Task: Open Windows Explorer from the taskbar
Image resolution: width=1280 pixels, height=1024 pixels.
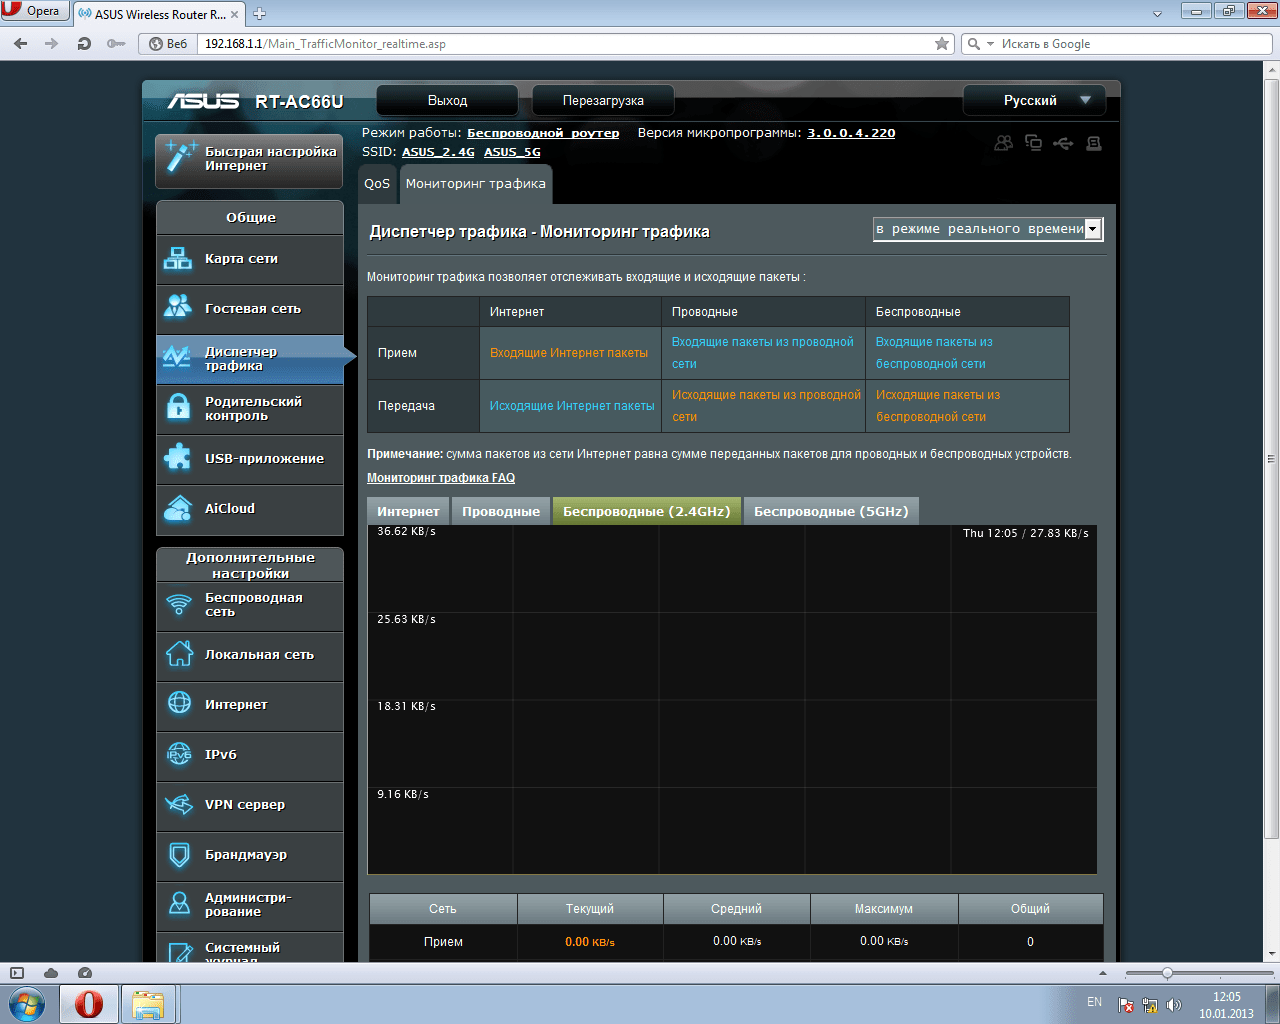Action: coord(148,1003)
